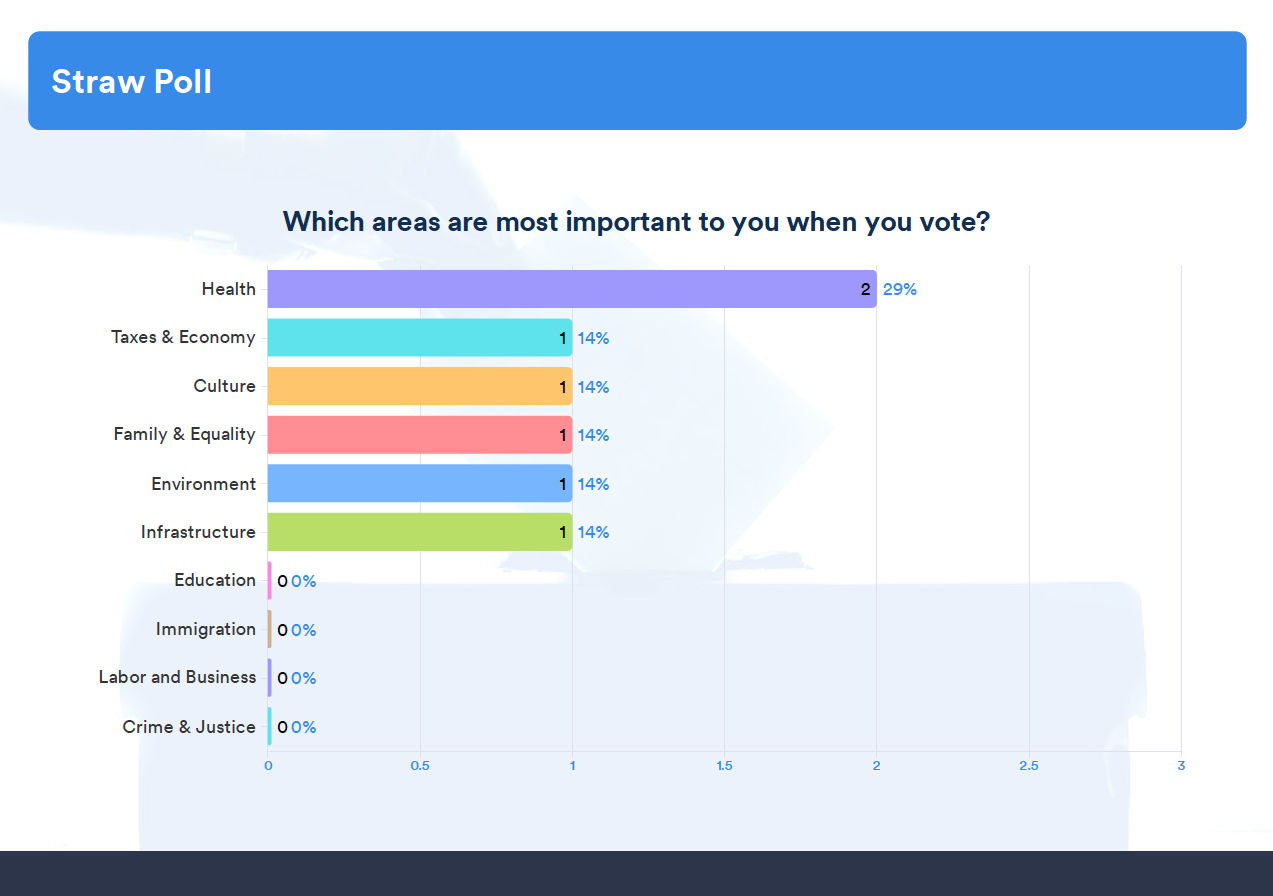
Task: Click the small magenta Education bar marker
Action: pyautogui.click(x=269, y=581)
